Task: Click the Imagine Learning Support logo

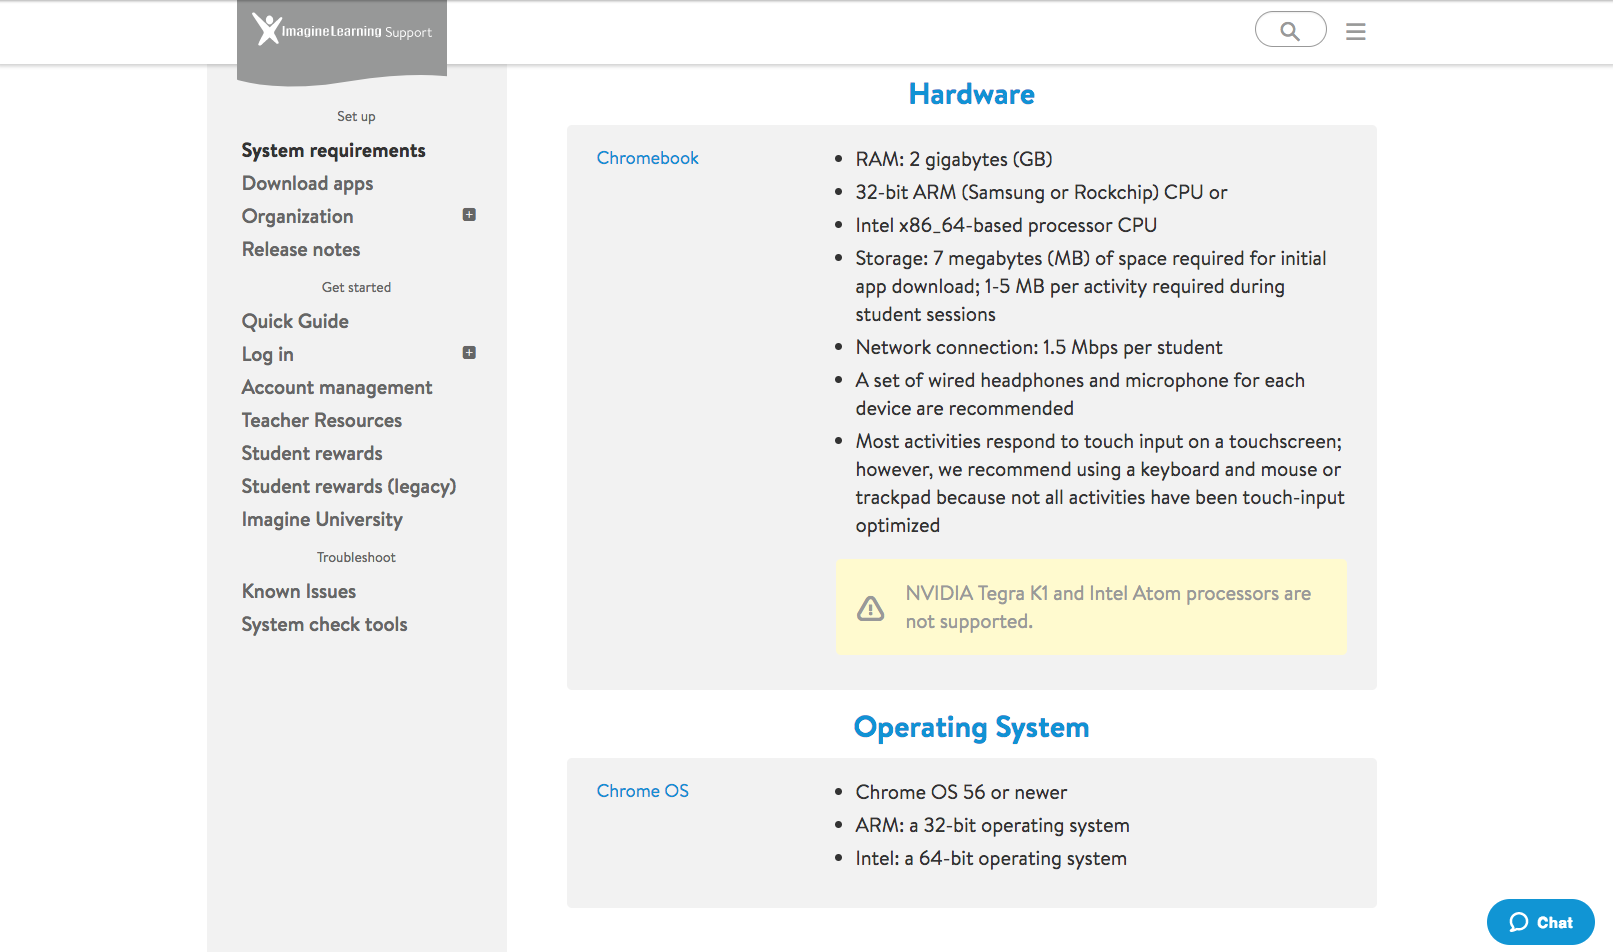Action: [x=341, y=31]
